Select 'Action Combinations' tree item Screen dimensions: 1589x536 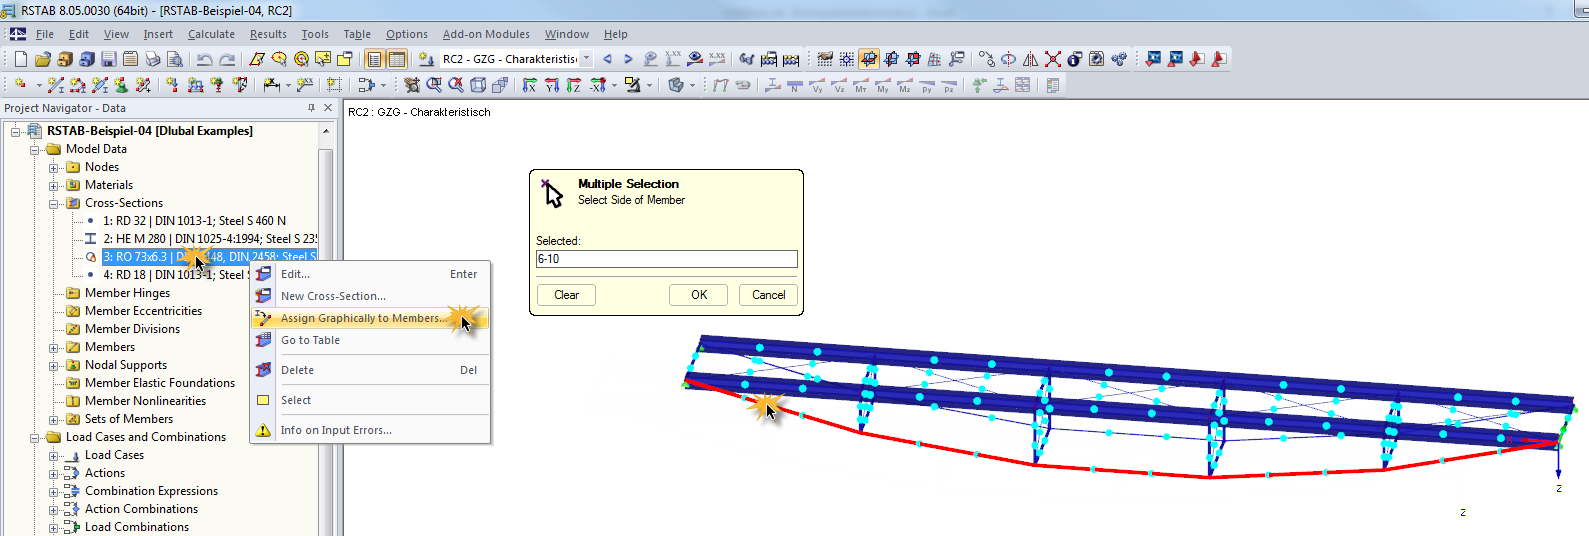[141, 509]
